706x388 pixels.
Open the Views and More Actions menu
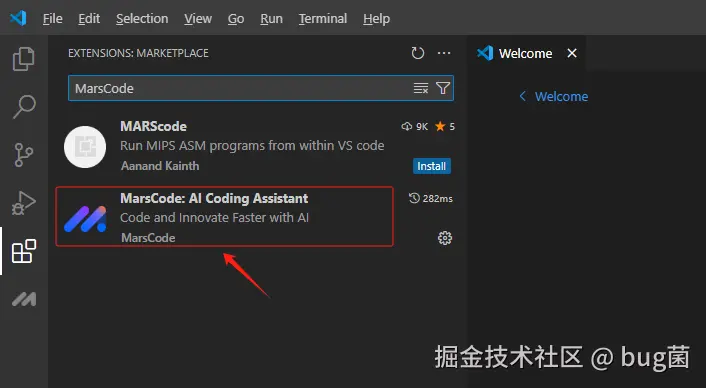(444, 53)
